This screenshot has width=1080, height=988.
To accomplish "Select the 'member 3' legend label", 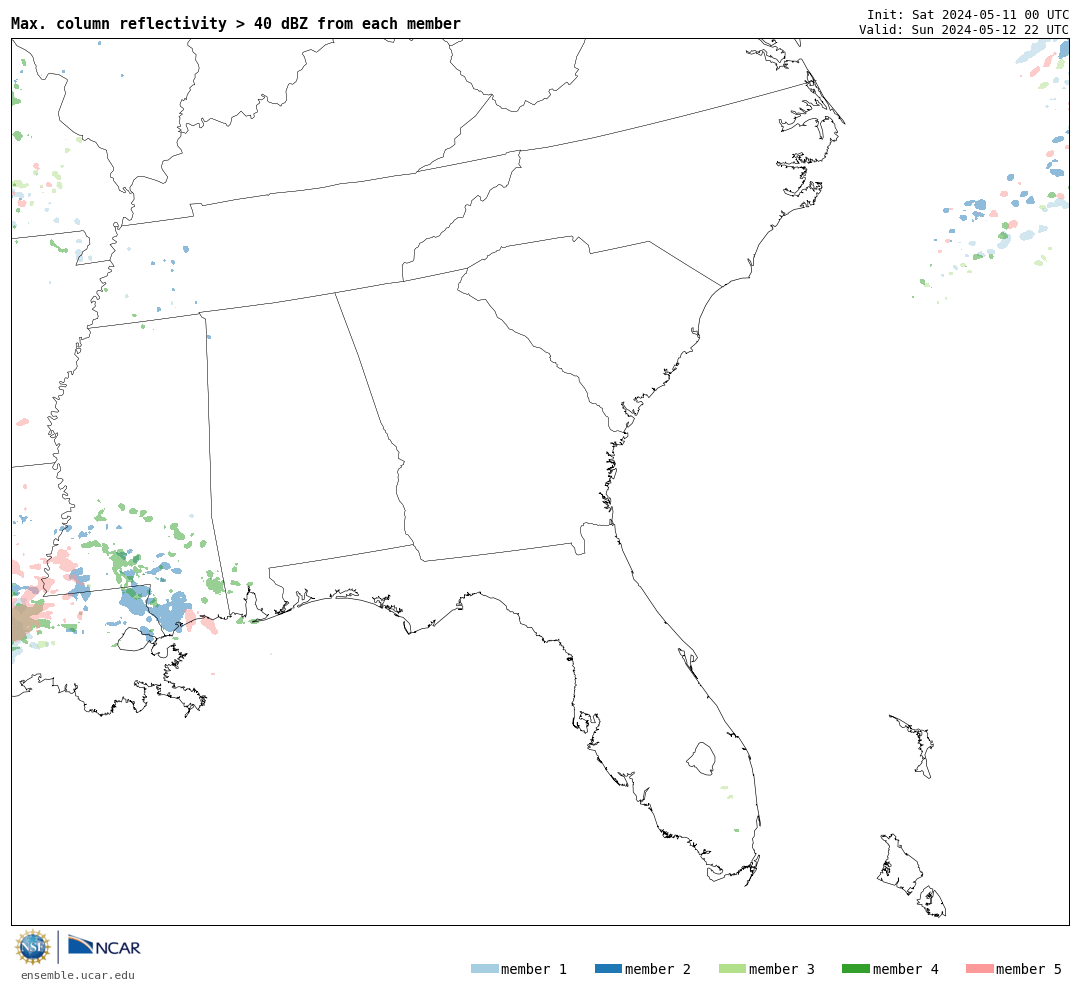I will click(x=782, y=969).
